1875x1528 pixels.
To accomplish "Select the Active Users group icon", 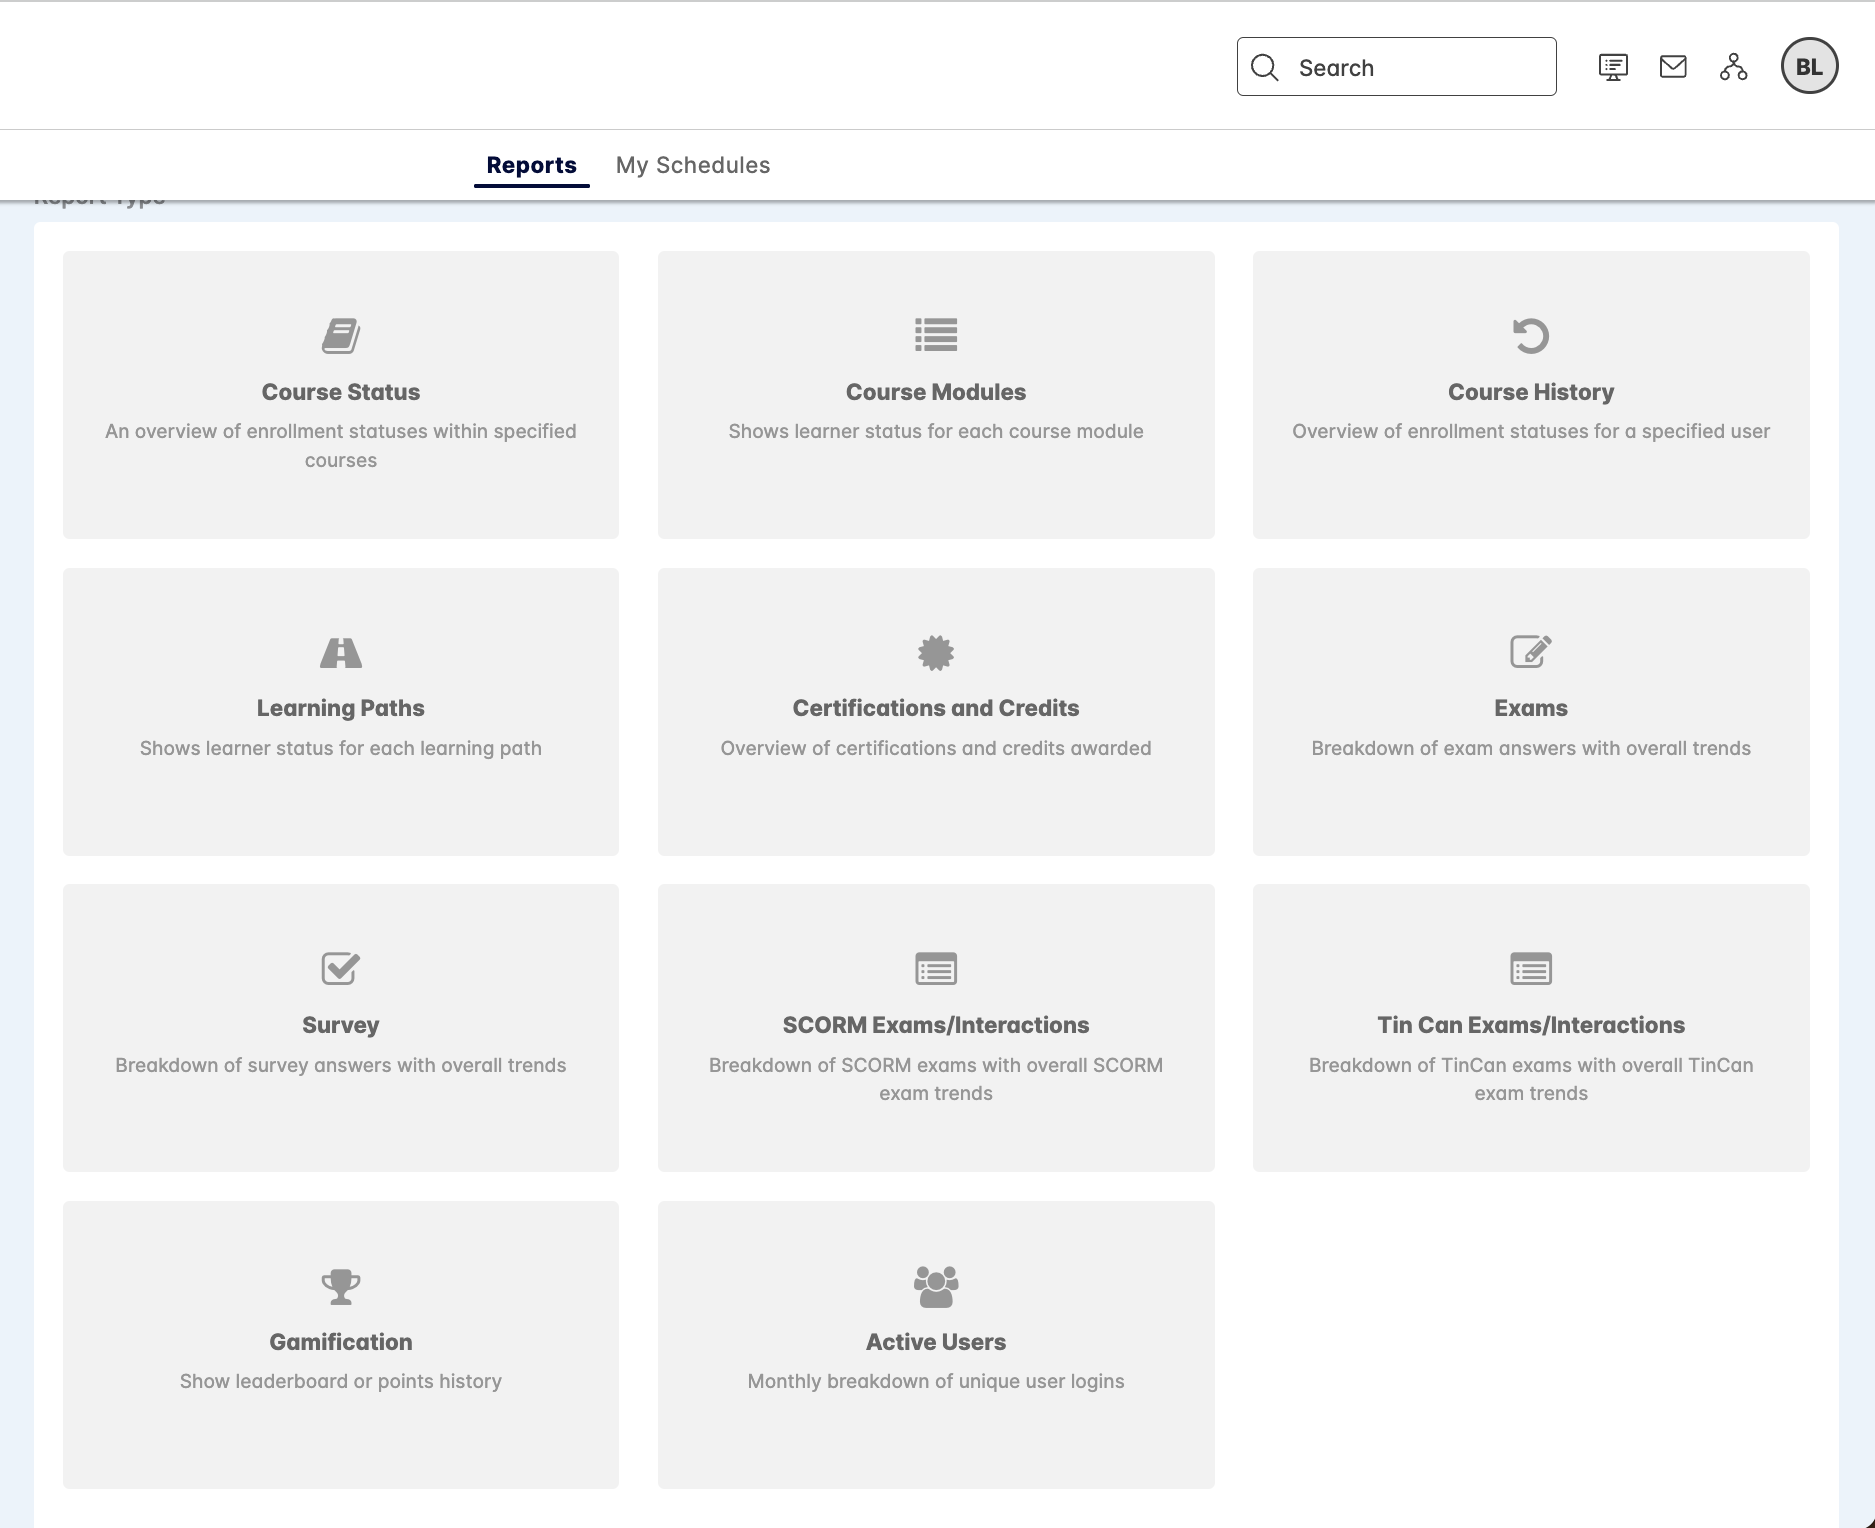I will tap(935, 1286).
